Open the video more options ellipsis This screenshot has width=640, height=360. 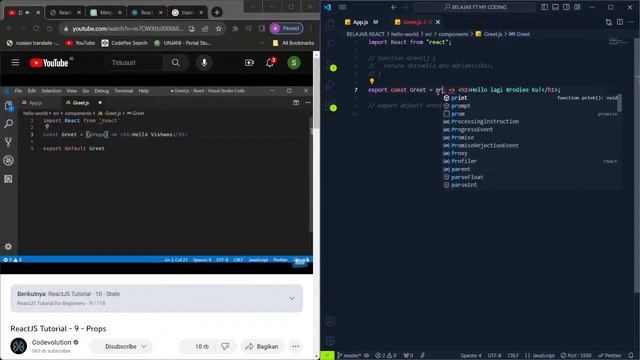click(296, 347)
